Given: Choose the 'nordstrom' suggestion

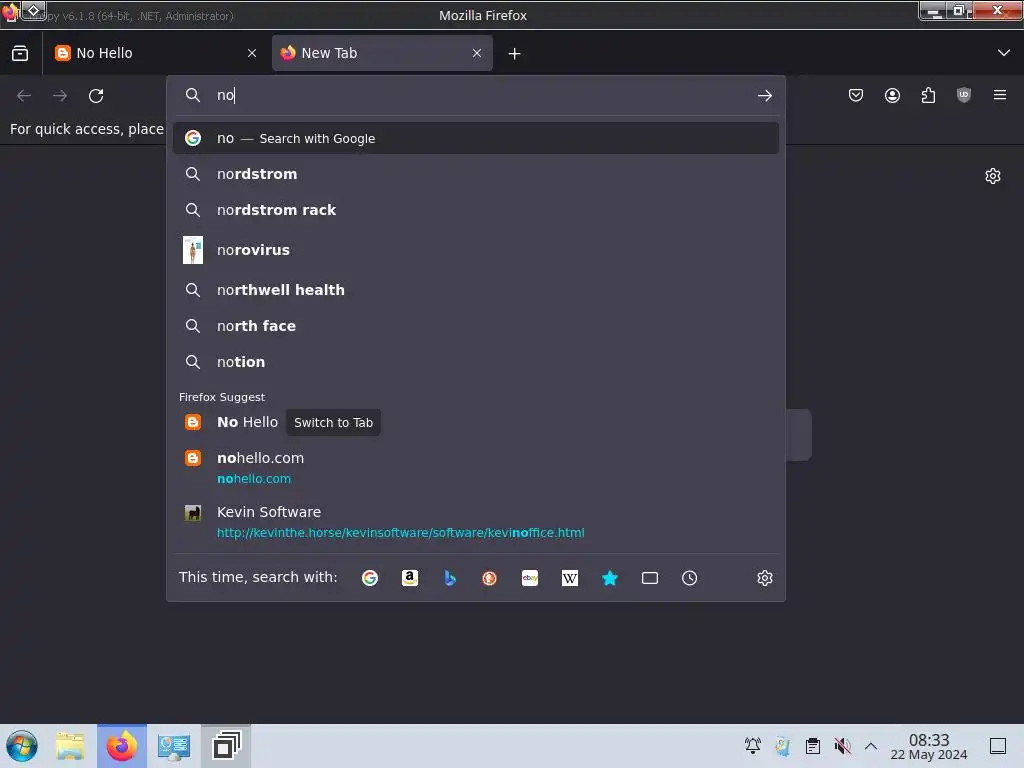Looking at the screenshot, I should point(475,174).
